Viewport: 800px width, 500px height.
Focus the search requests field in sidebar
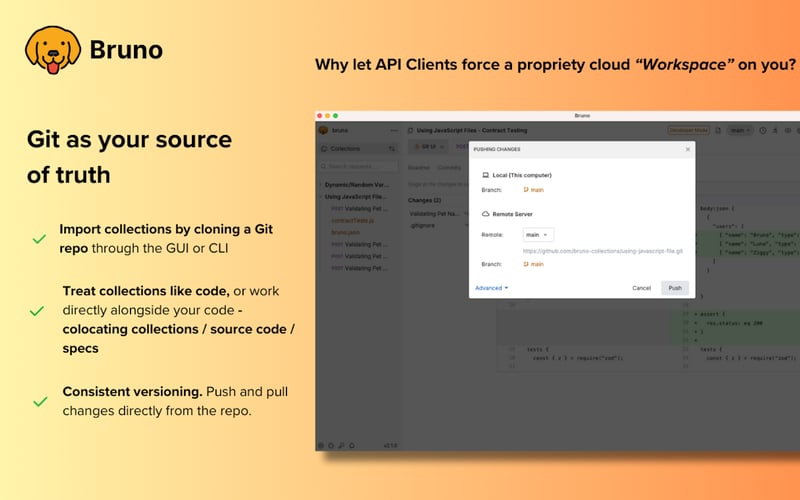[x=359, y=166]
